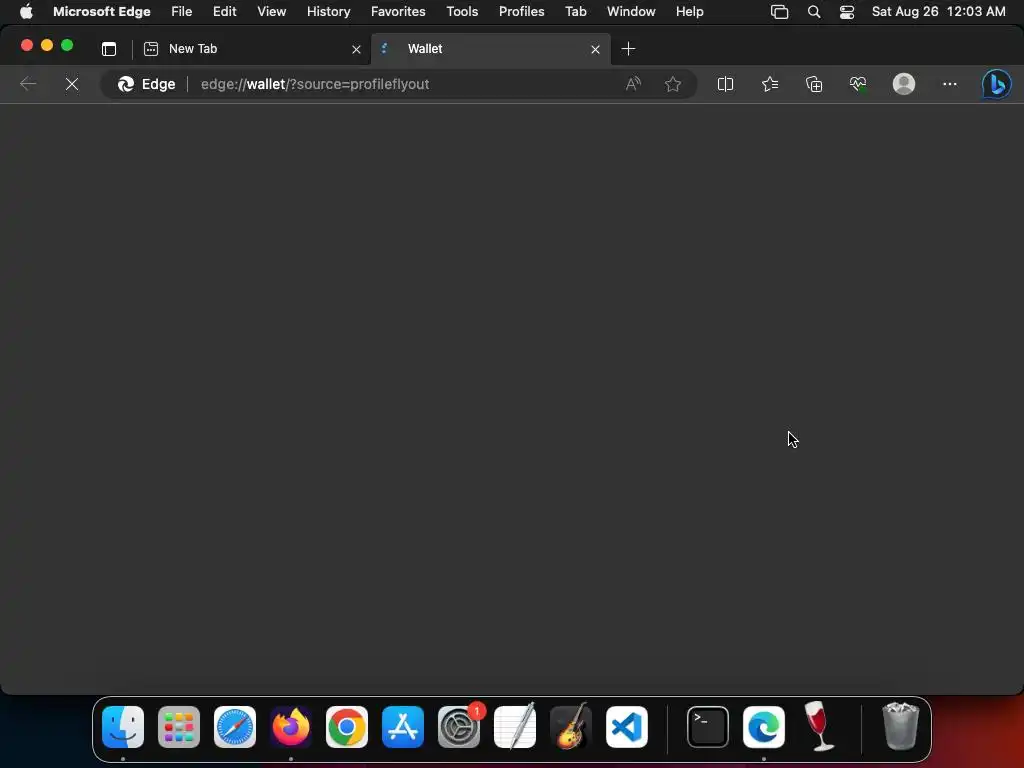Open System Settings from the Dock

coord(459,727)
